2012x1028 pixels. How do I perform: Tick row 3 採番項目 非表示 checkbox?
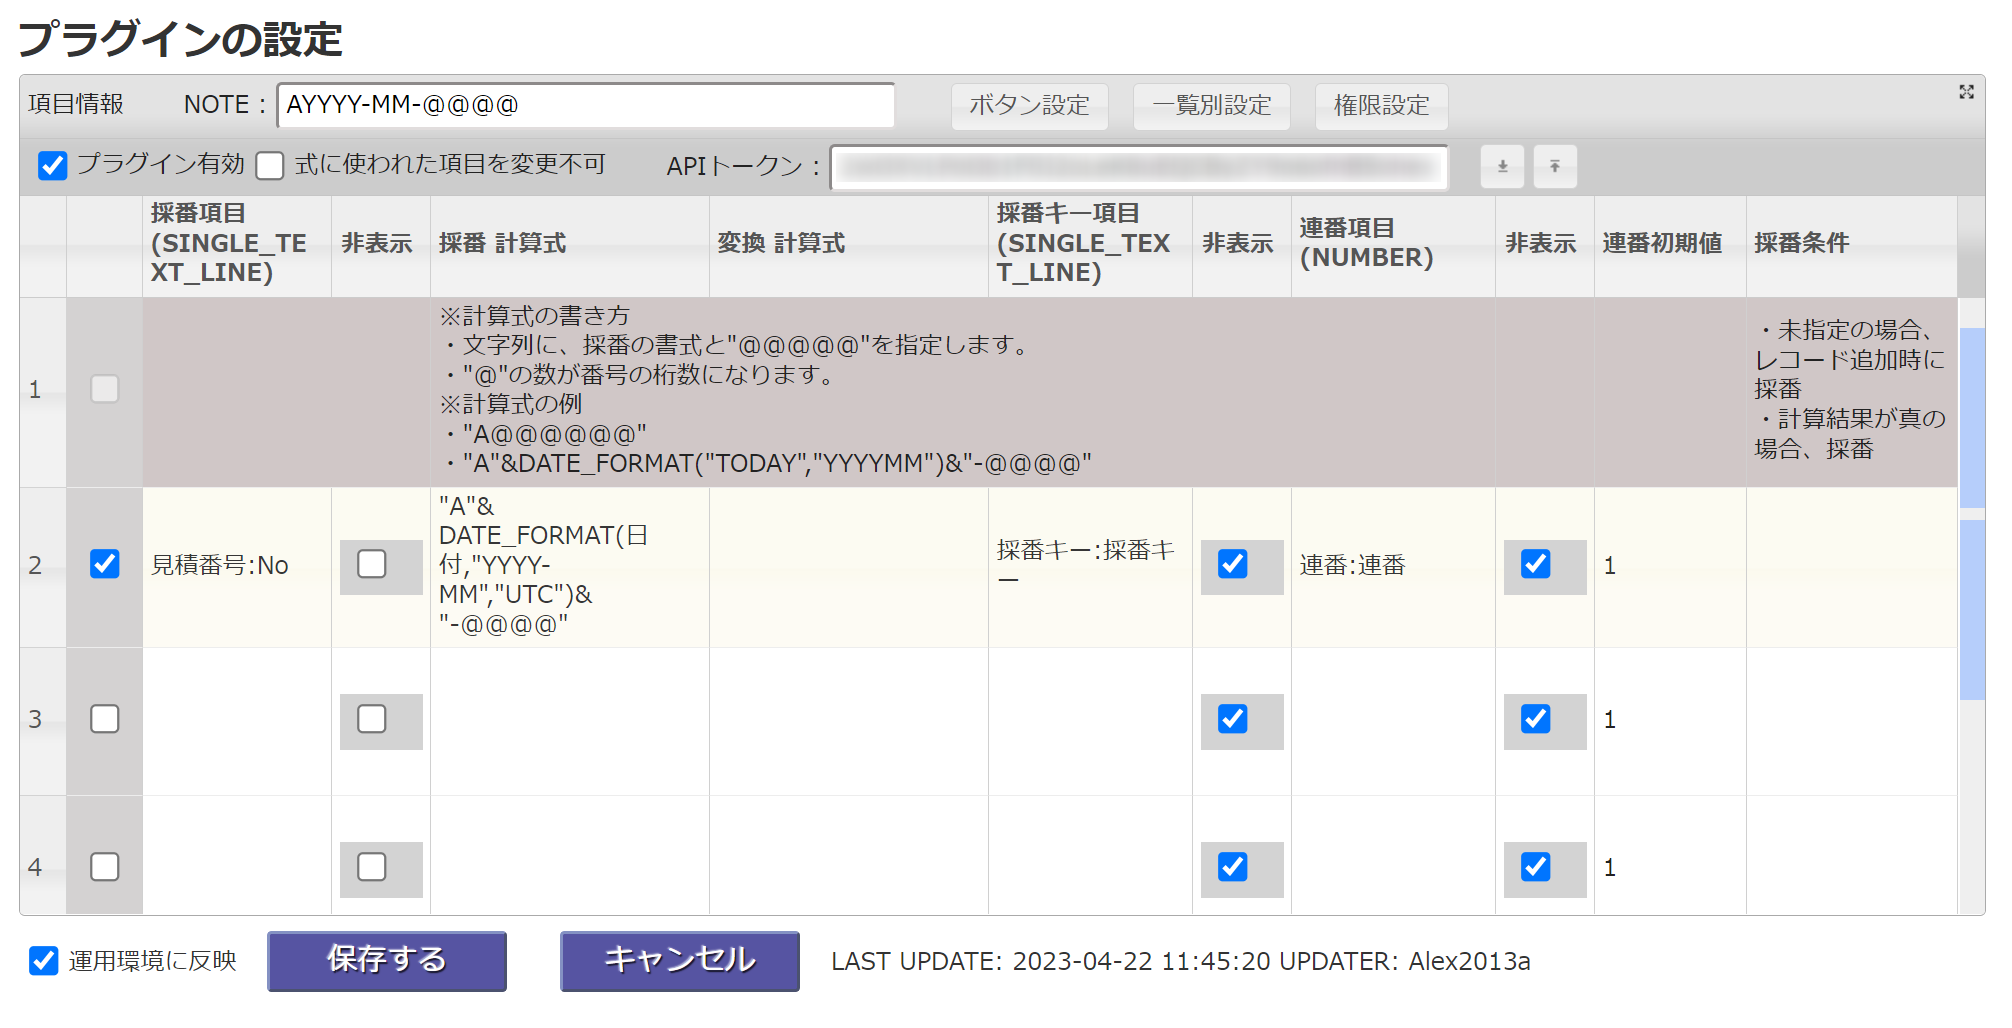pos(372,719)
